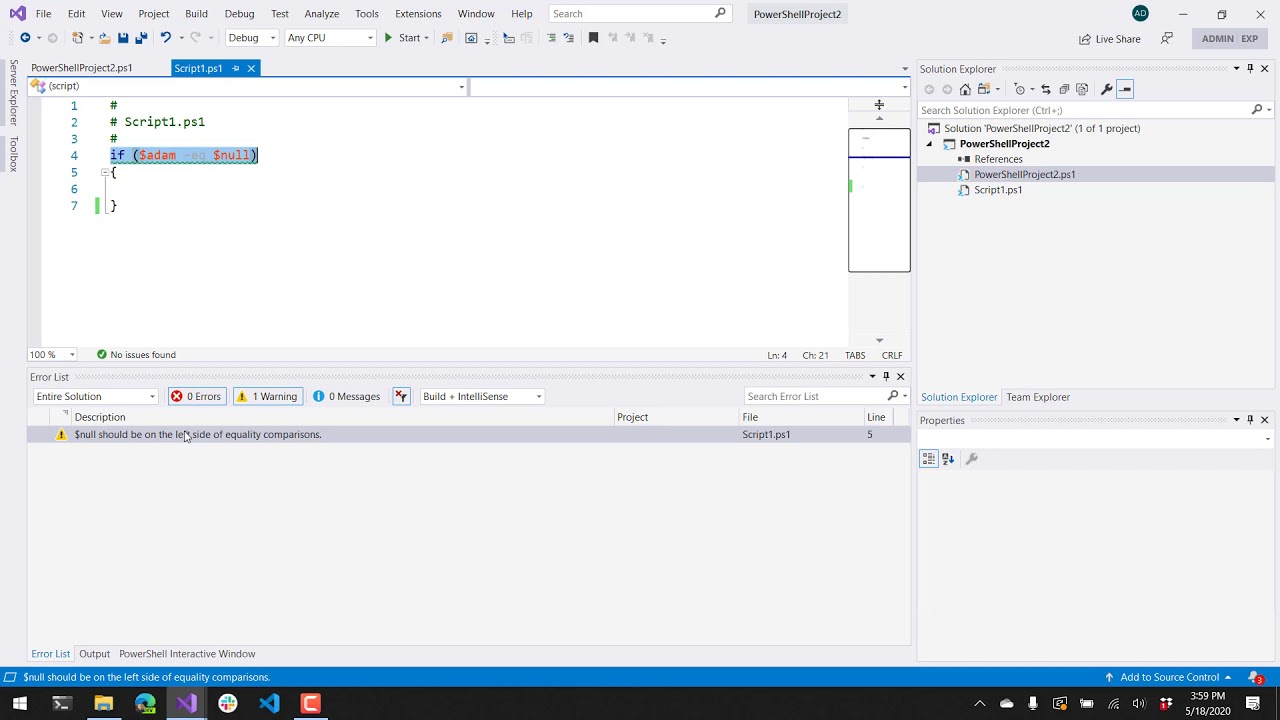
Task: Collapse the code block at line 5
Action: click(104, 172)
